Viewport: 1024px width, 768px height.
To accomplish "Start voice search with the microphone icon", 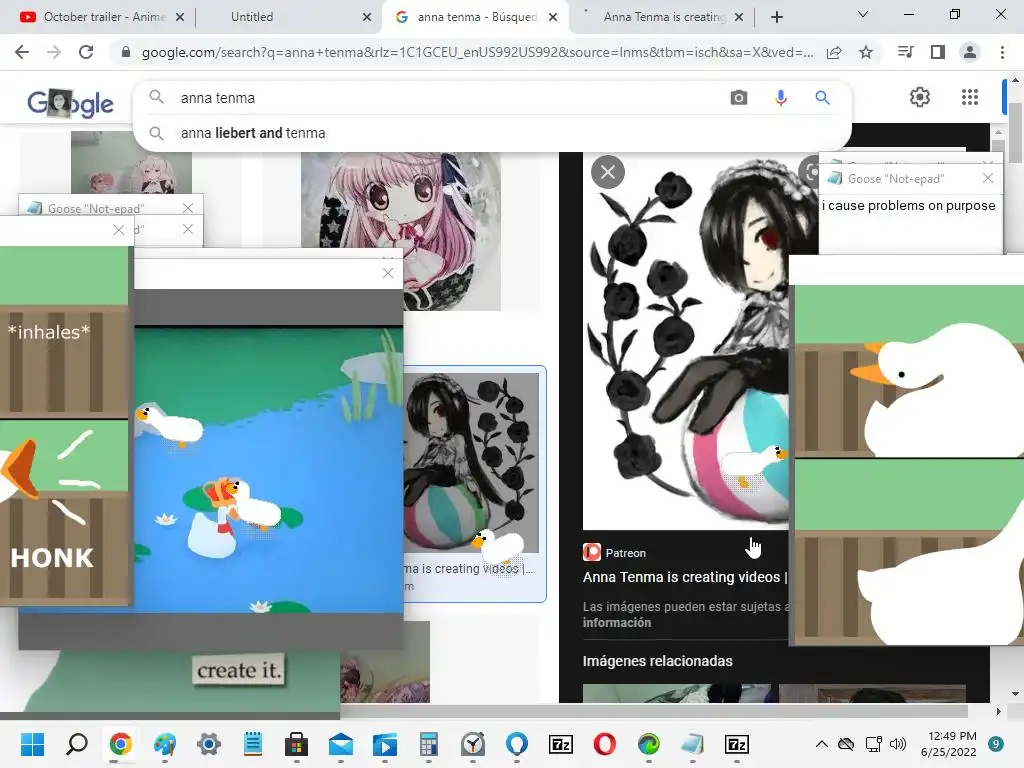I will point(780,98).
